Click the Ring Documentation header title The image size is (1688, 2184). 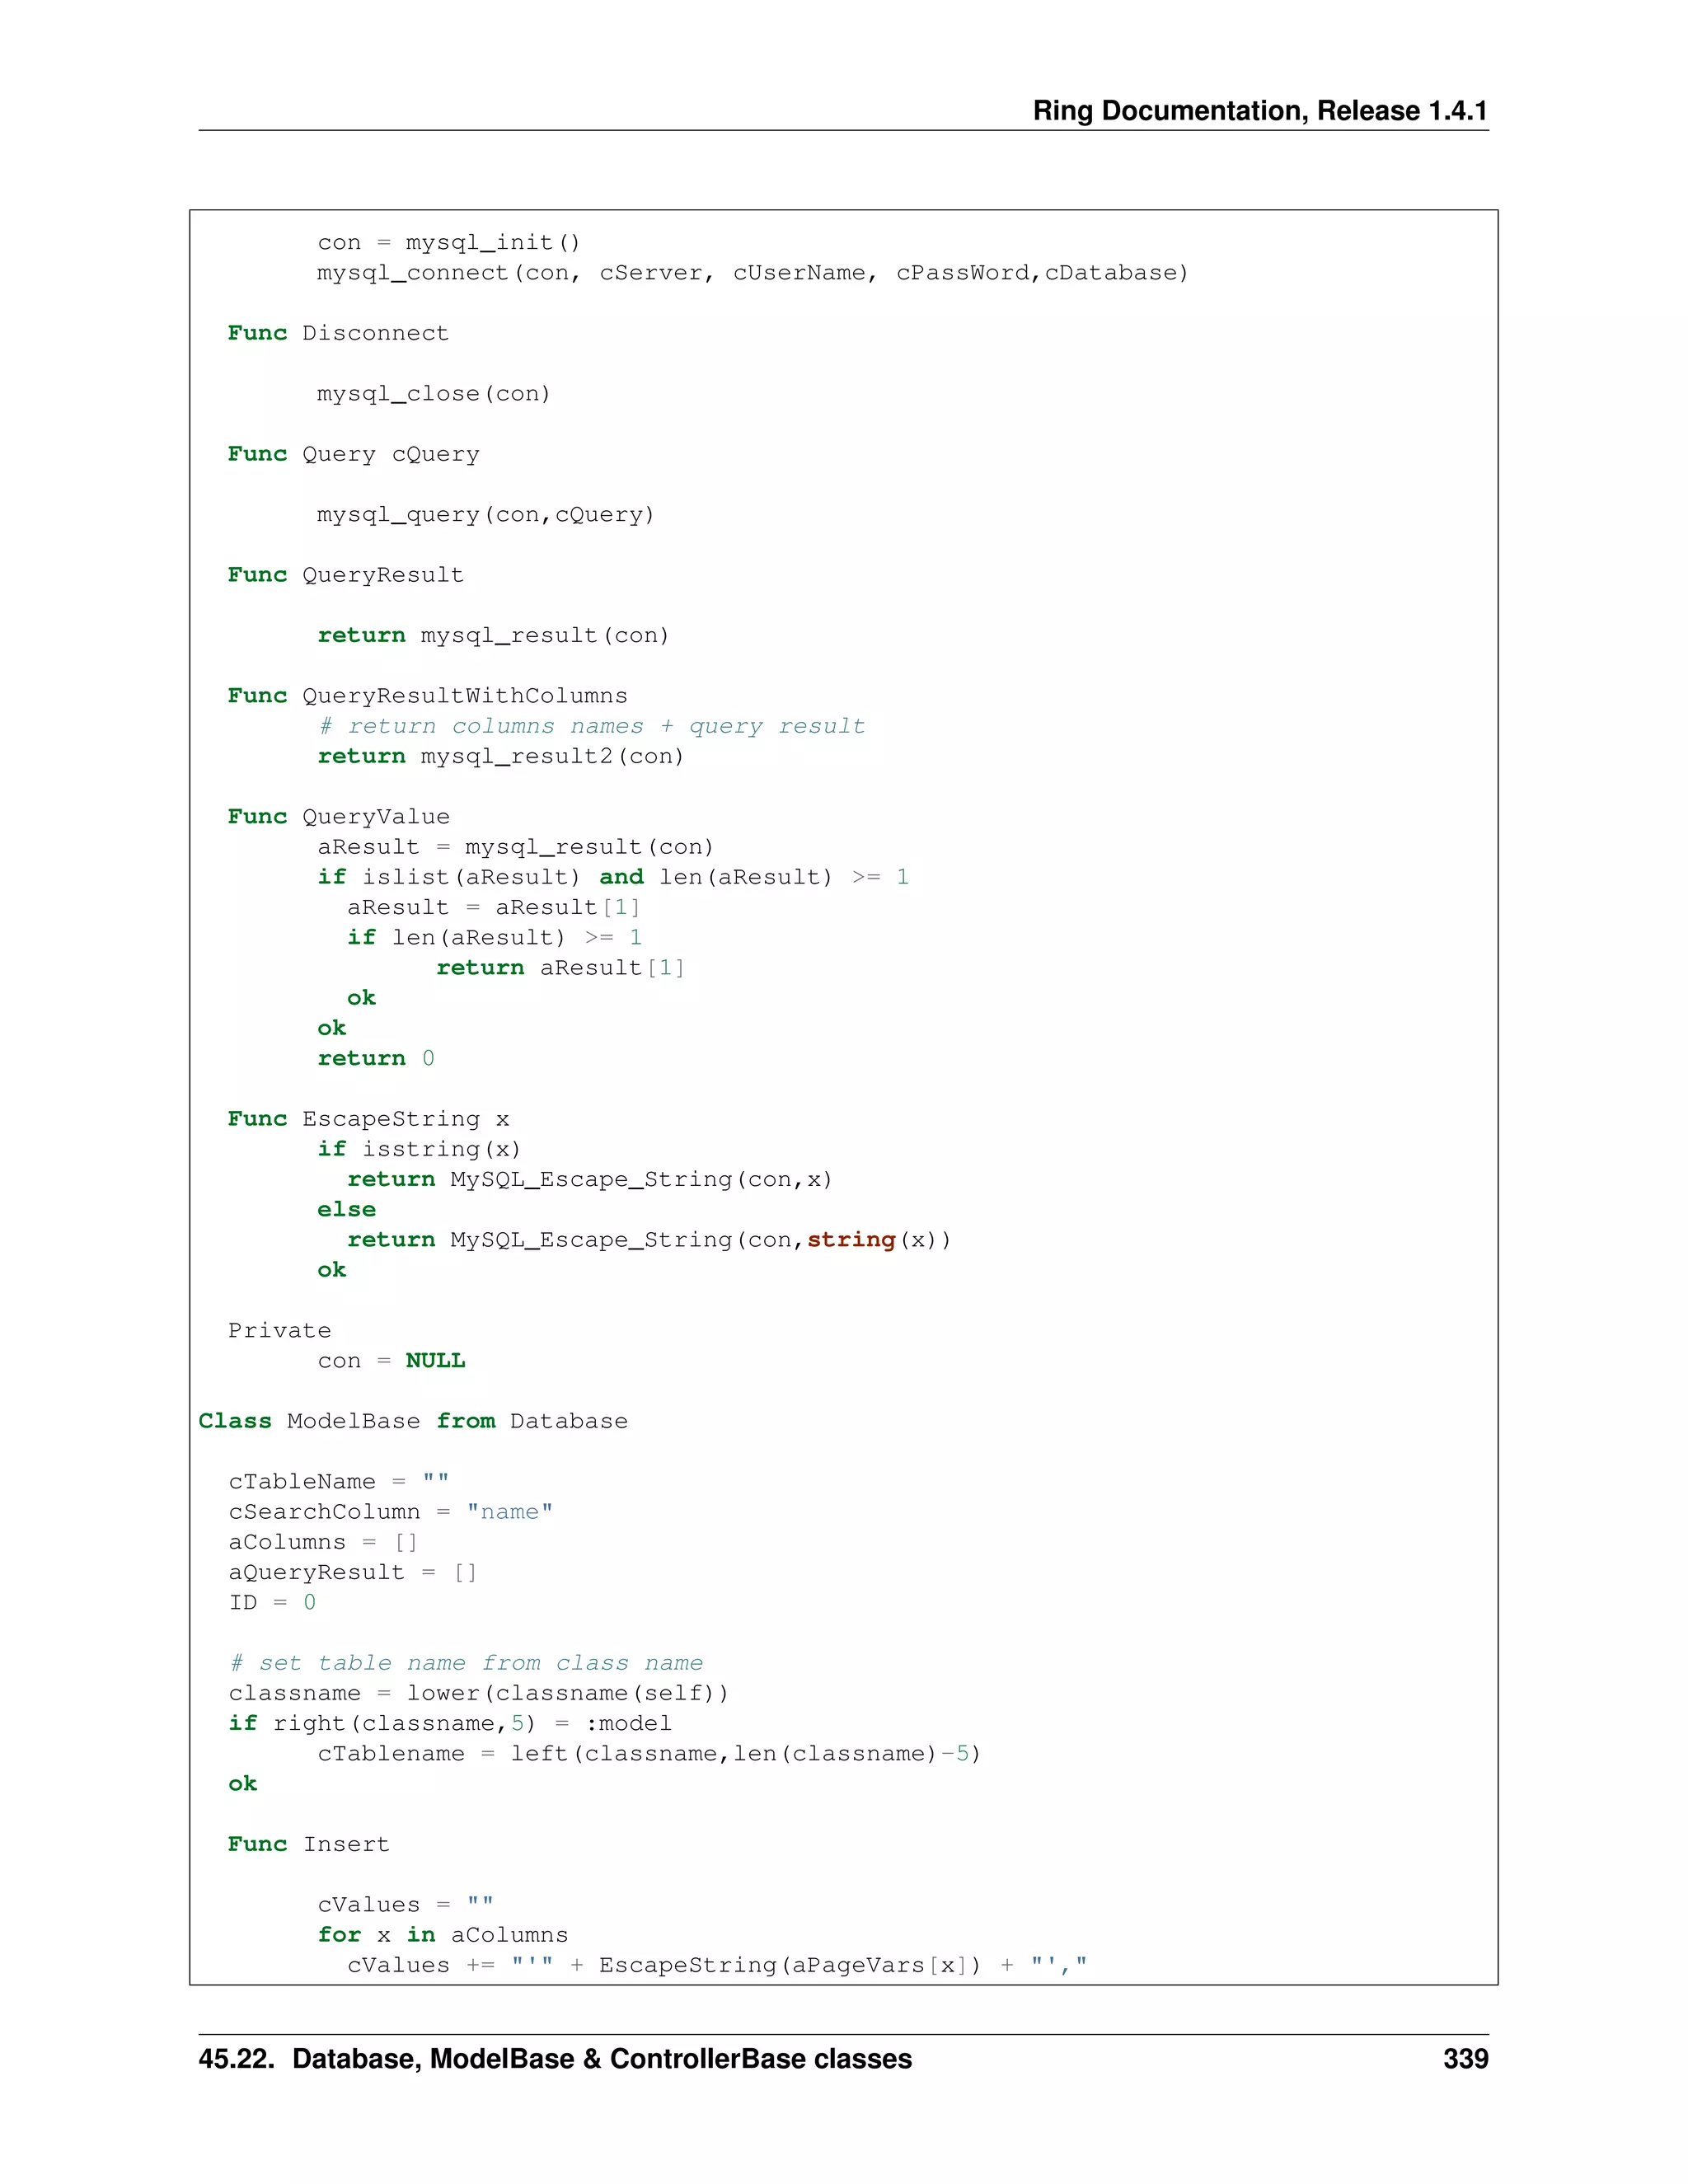[1259, 110]
